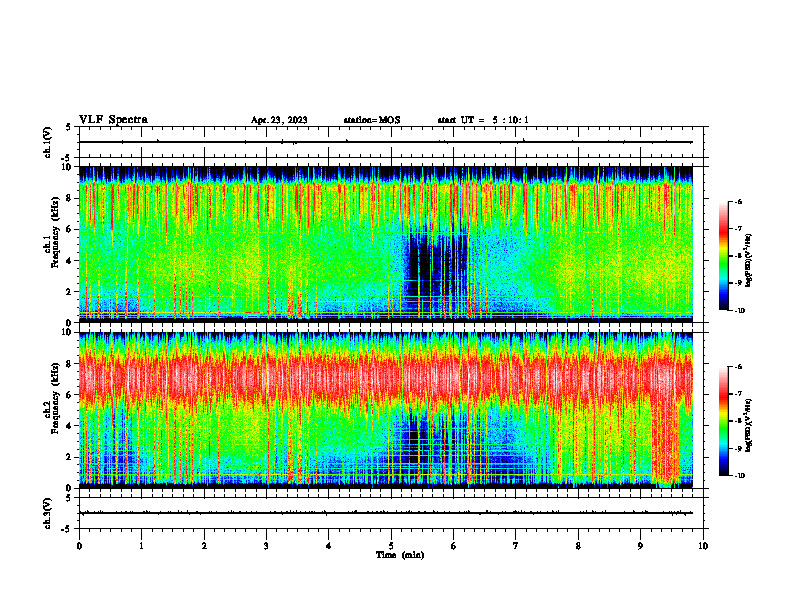Select the date text "Apr. 23, 2023"
The image size is (792, 612).
point(279,120)
